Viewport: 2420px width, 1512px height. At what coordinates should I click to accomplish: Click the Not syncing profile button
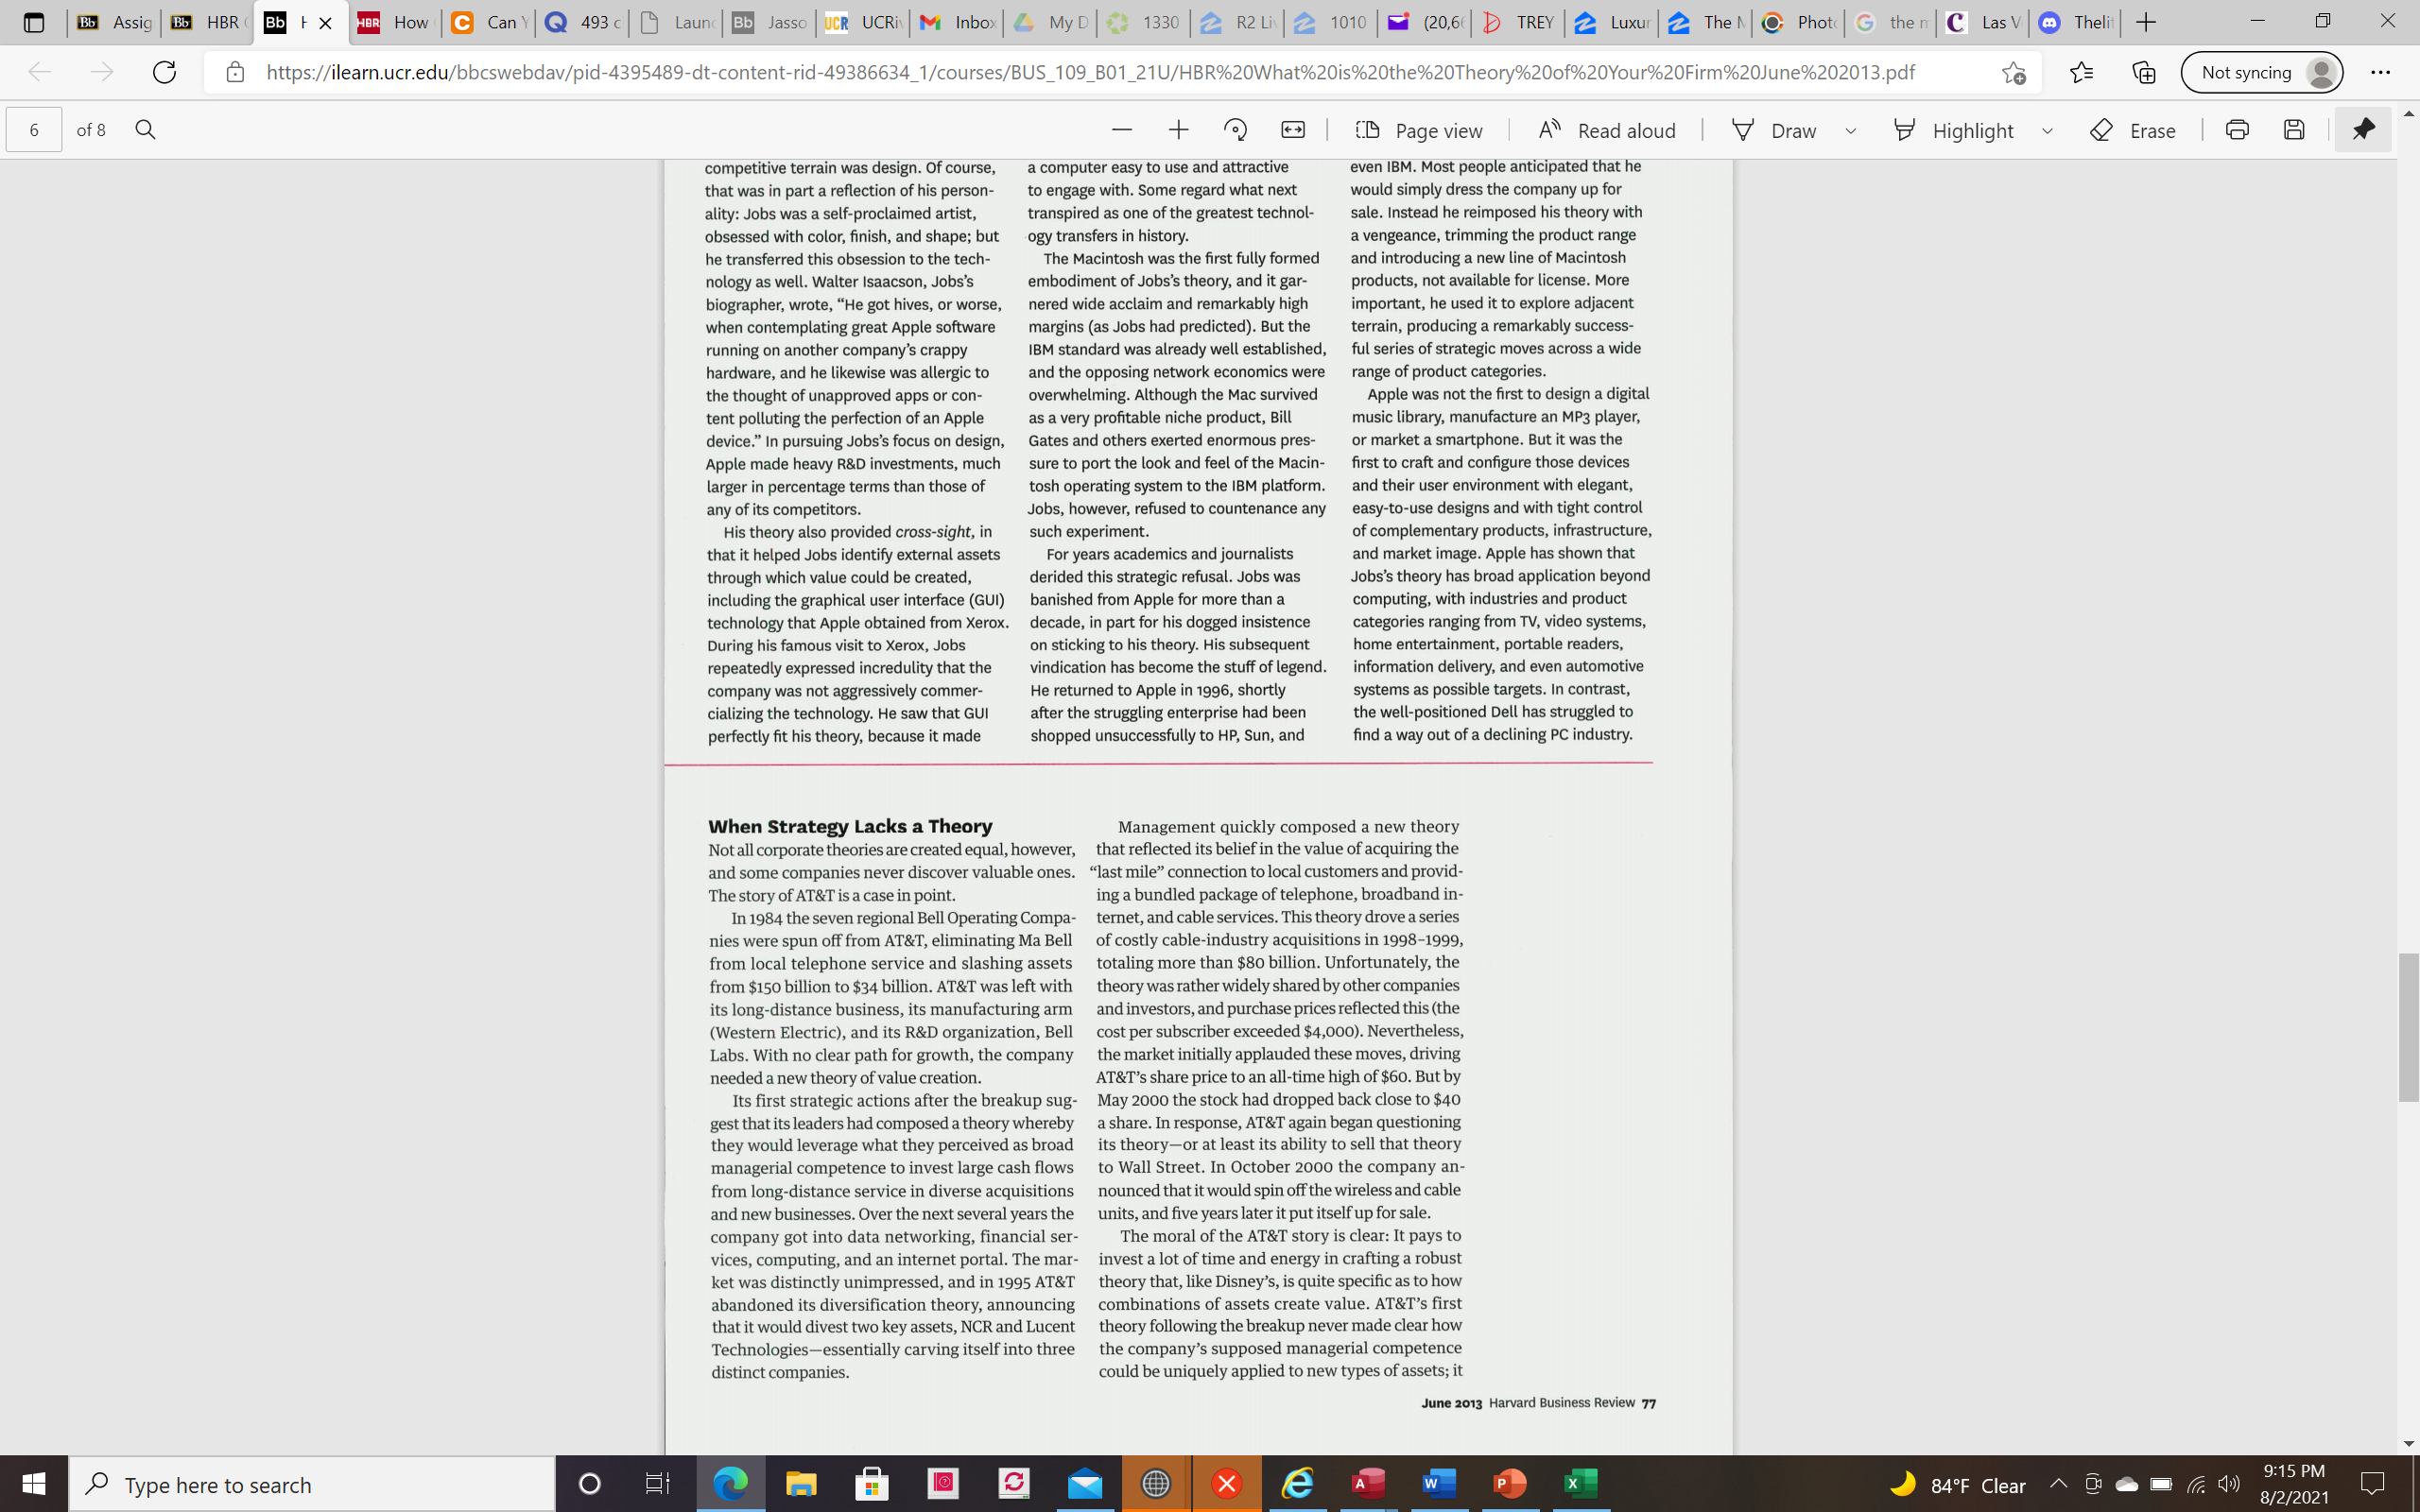[2262, 72]
